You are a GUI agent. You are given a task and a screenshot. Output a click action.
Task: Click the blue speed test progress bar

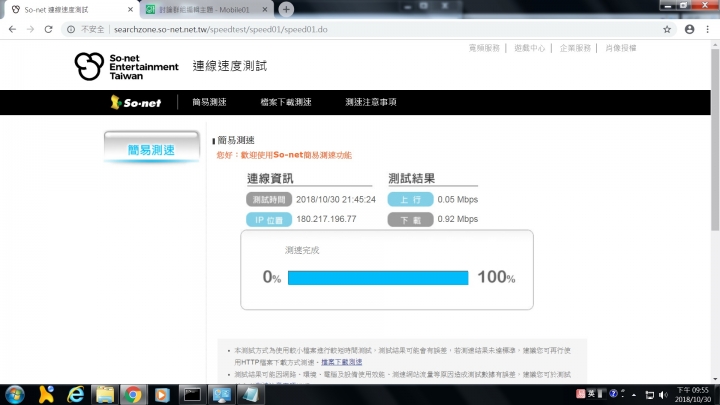click(x=378, y=278)
